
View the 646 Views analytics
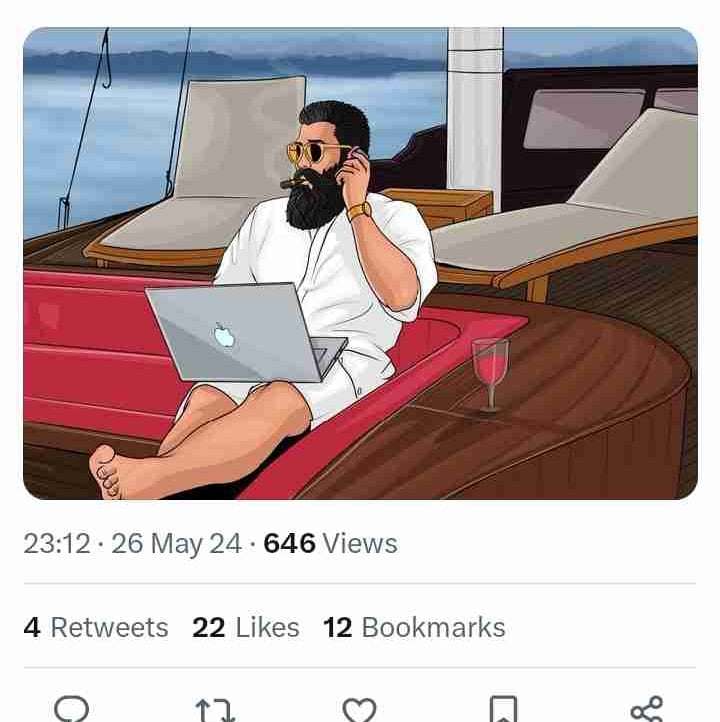point(330,544)
